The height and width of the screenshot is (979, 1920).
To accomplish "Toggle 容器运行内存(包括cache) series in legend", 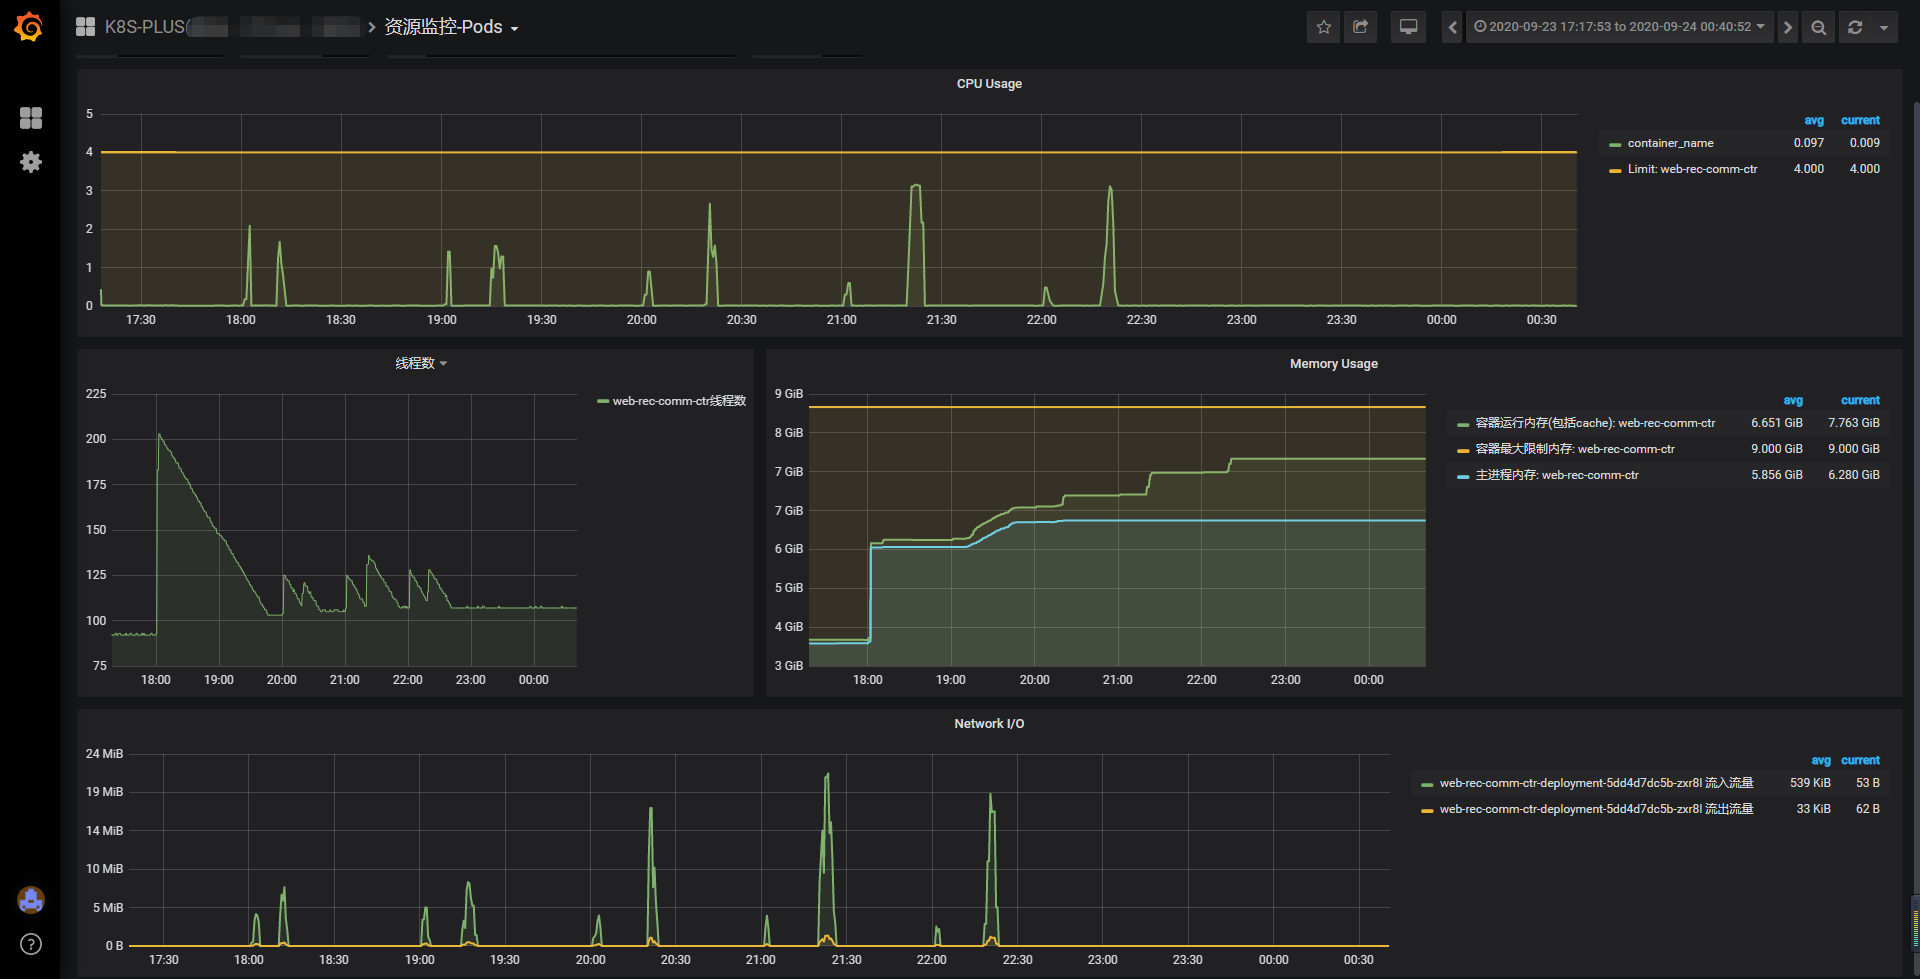I will 1595,423.
